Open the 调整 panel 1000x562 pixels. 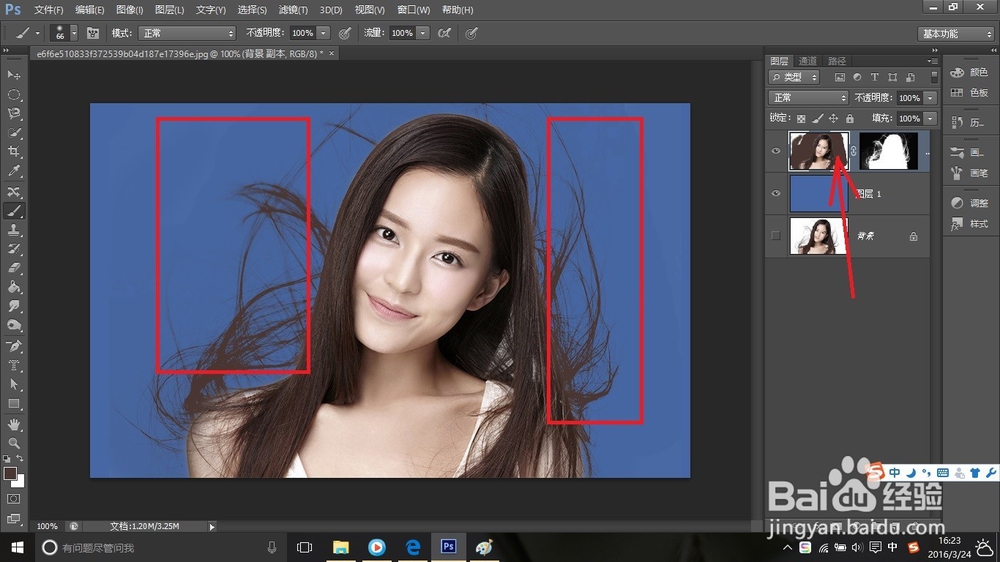pos(969,203)
